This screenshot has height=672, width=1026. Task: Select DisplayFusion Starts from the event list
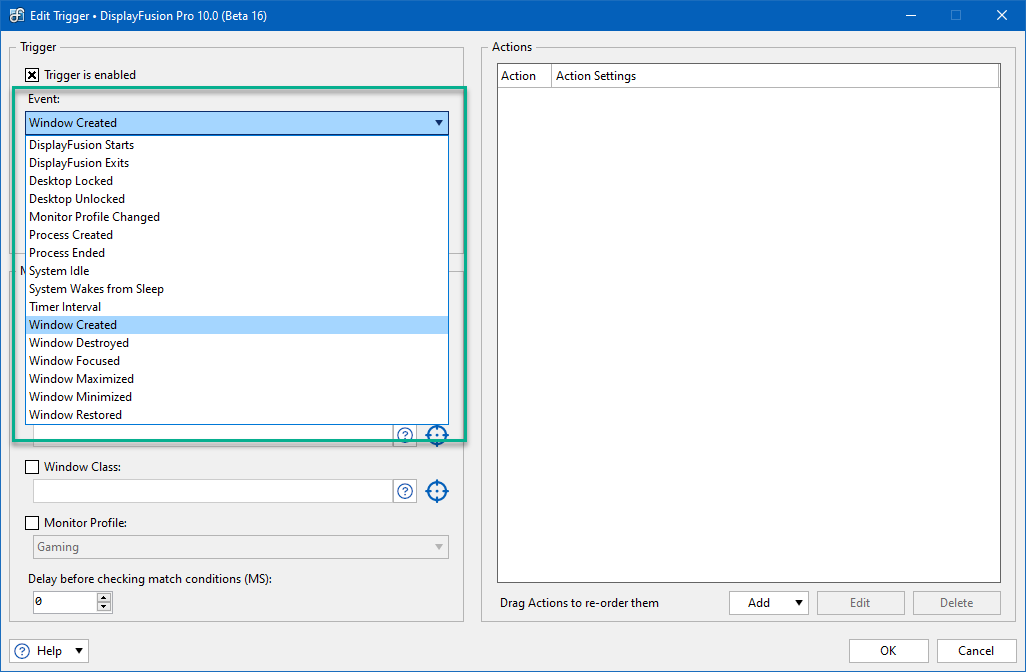click(237, 145)
